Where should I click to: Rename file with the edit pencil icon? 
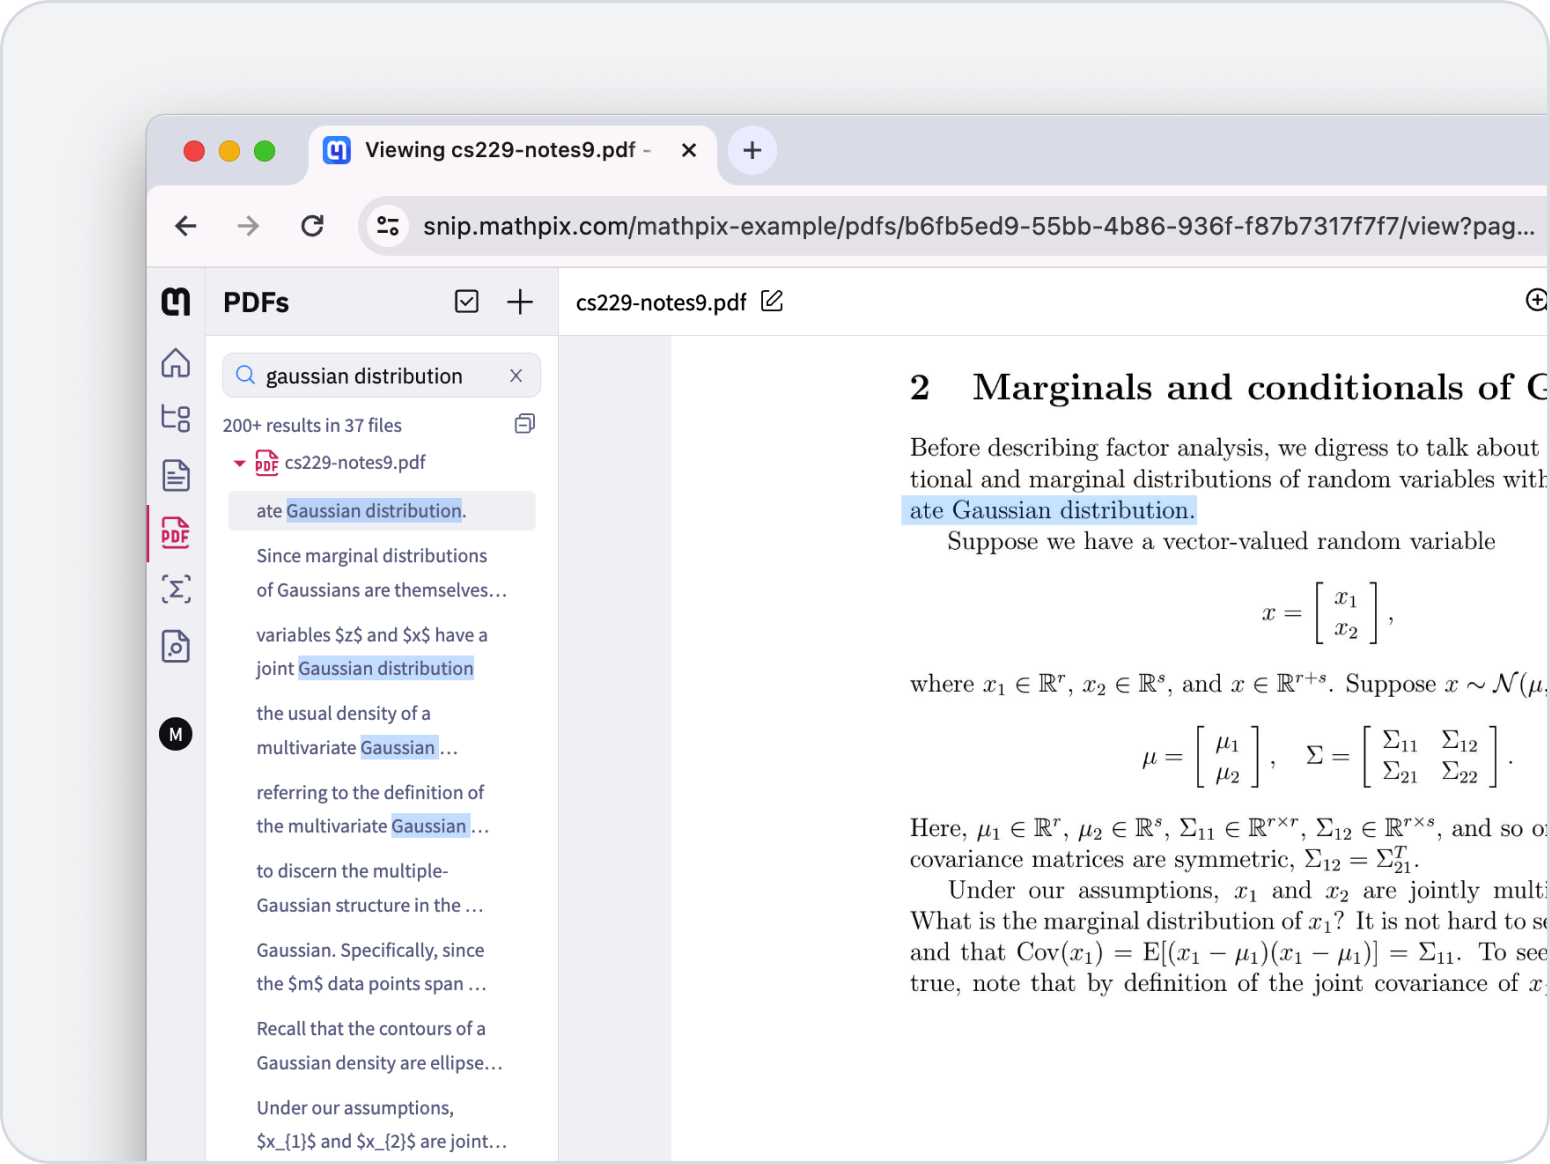click(x=772, y=301)
